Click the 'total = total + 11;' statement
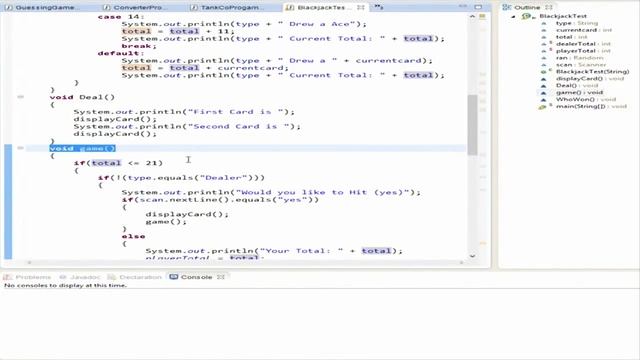640x360 pixels. click(178, 31)
